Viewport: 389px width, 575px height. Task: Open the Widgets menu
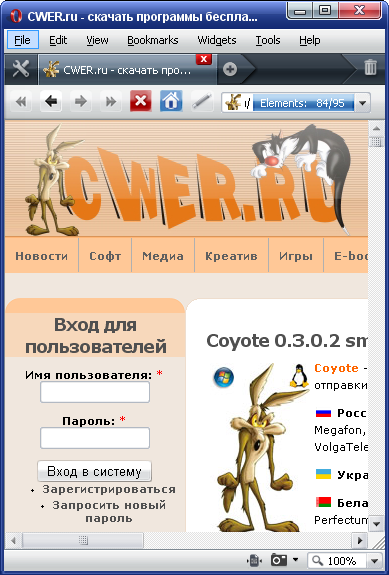click(x=217, y=40)
